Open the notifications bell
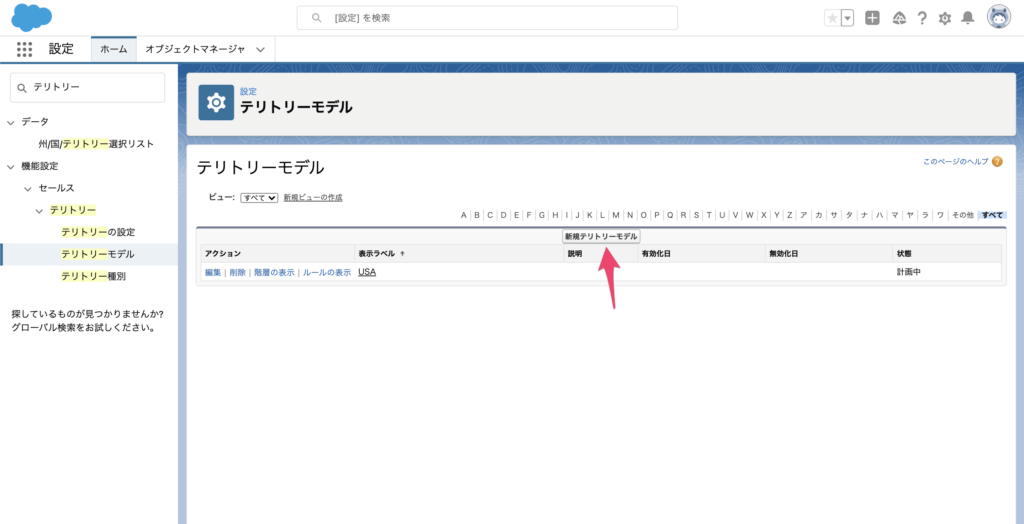 pyautogui.click(x=968, y=18)
